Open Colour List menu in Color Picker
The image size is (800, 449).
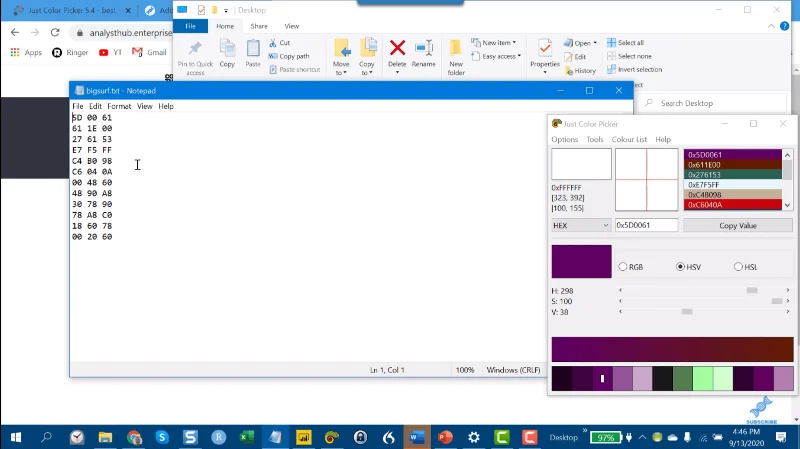[x=629, y=139]
